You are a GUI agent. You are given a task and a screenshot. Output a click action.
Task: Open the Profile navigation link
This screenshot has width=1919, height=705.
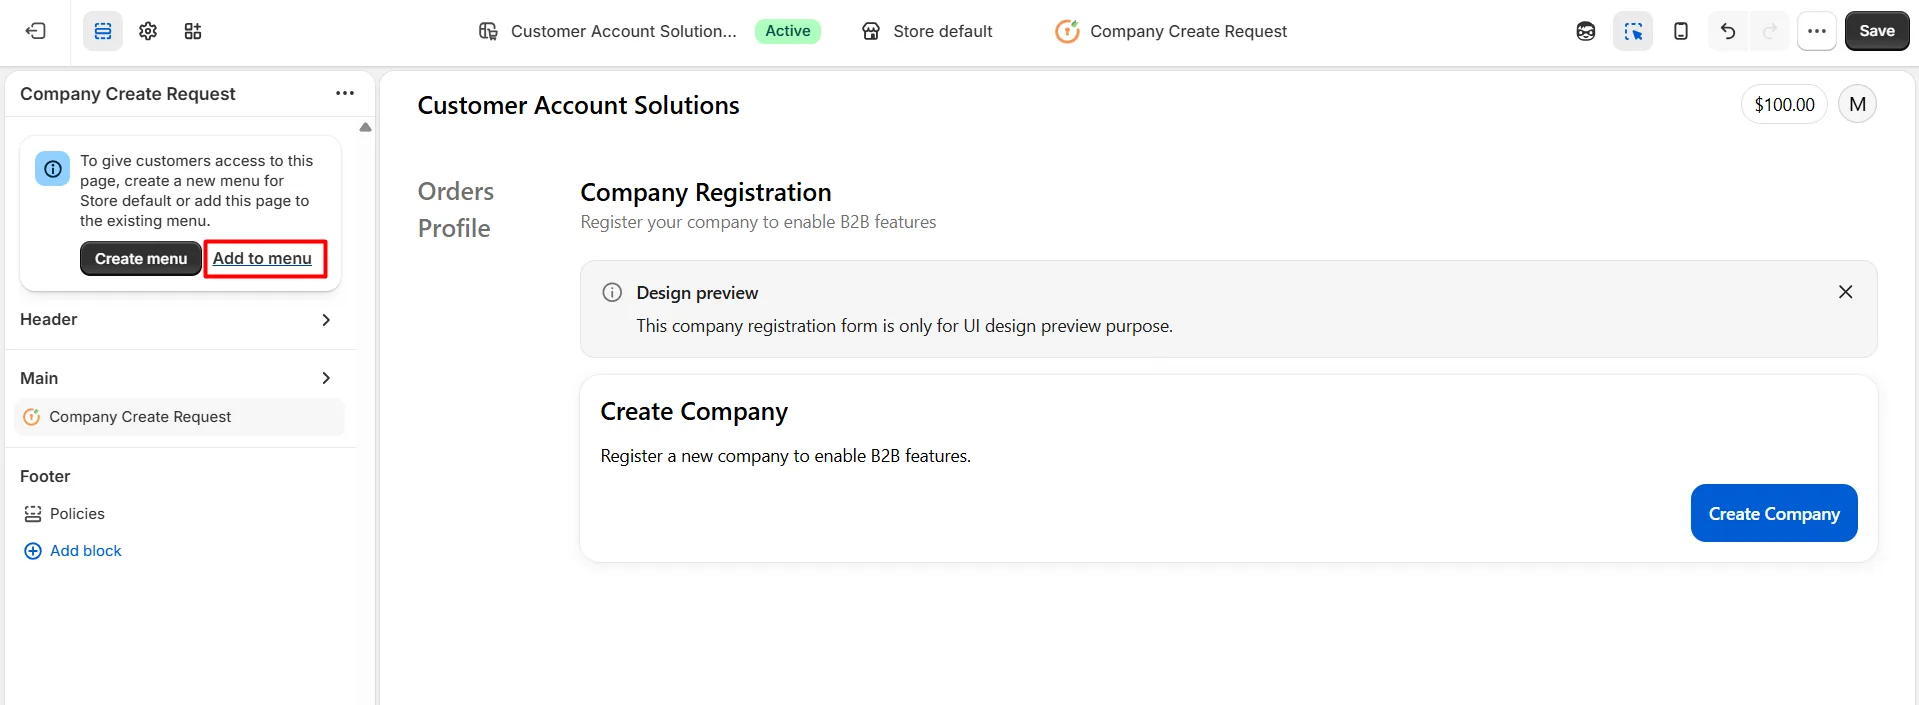coord(454,228)
